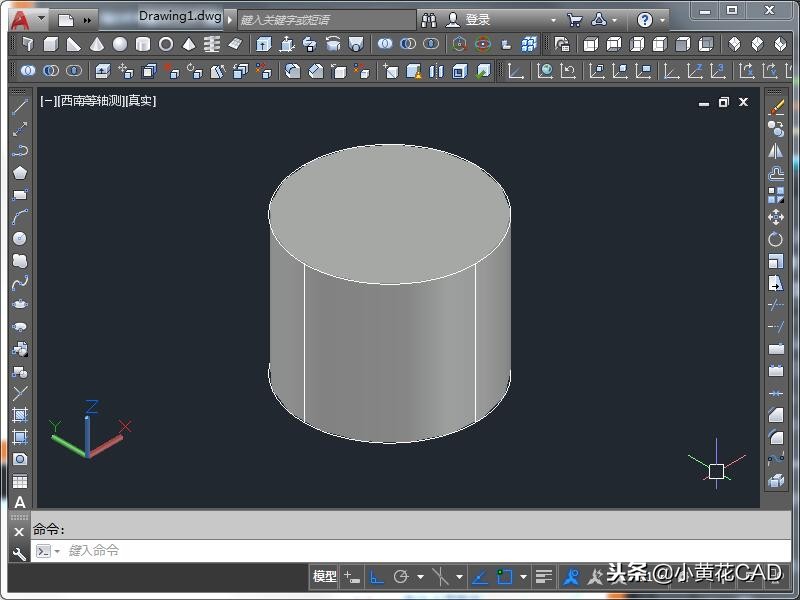Toggle object snap in status bar

[505, 577]
